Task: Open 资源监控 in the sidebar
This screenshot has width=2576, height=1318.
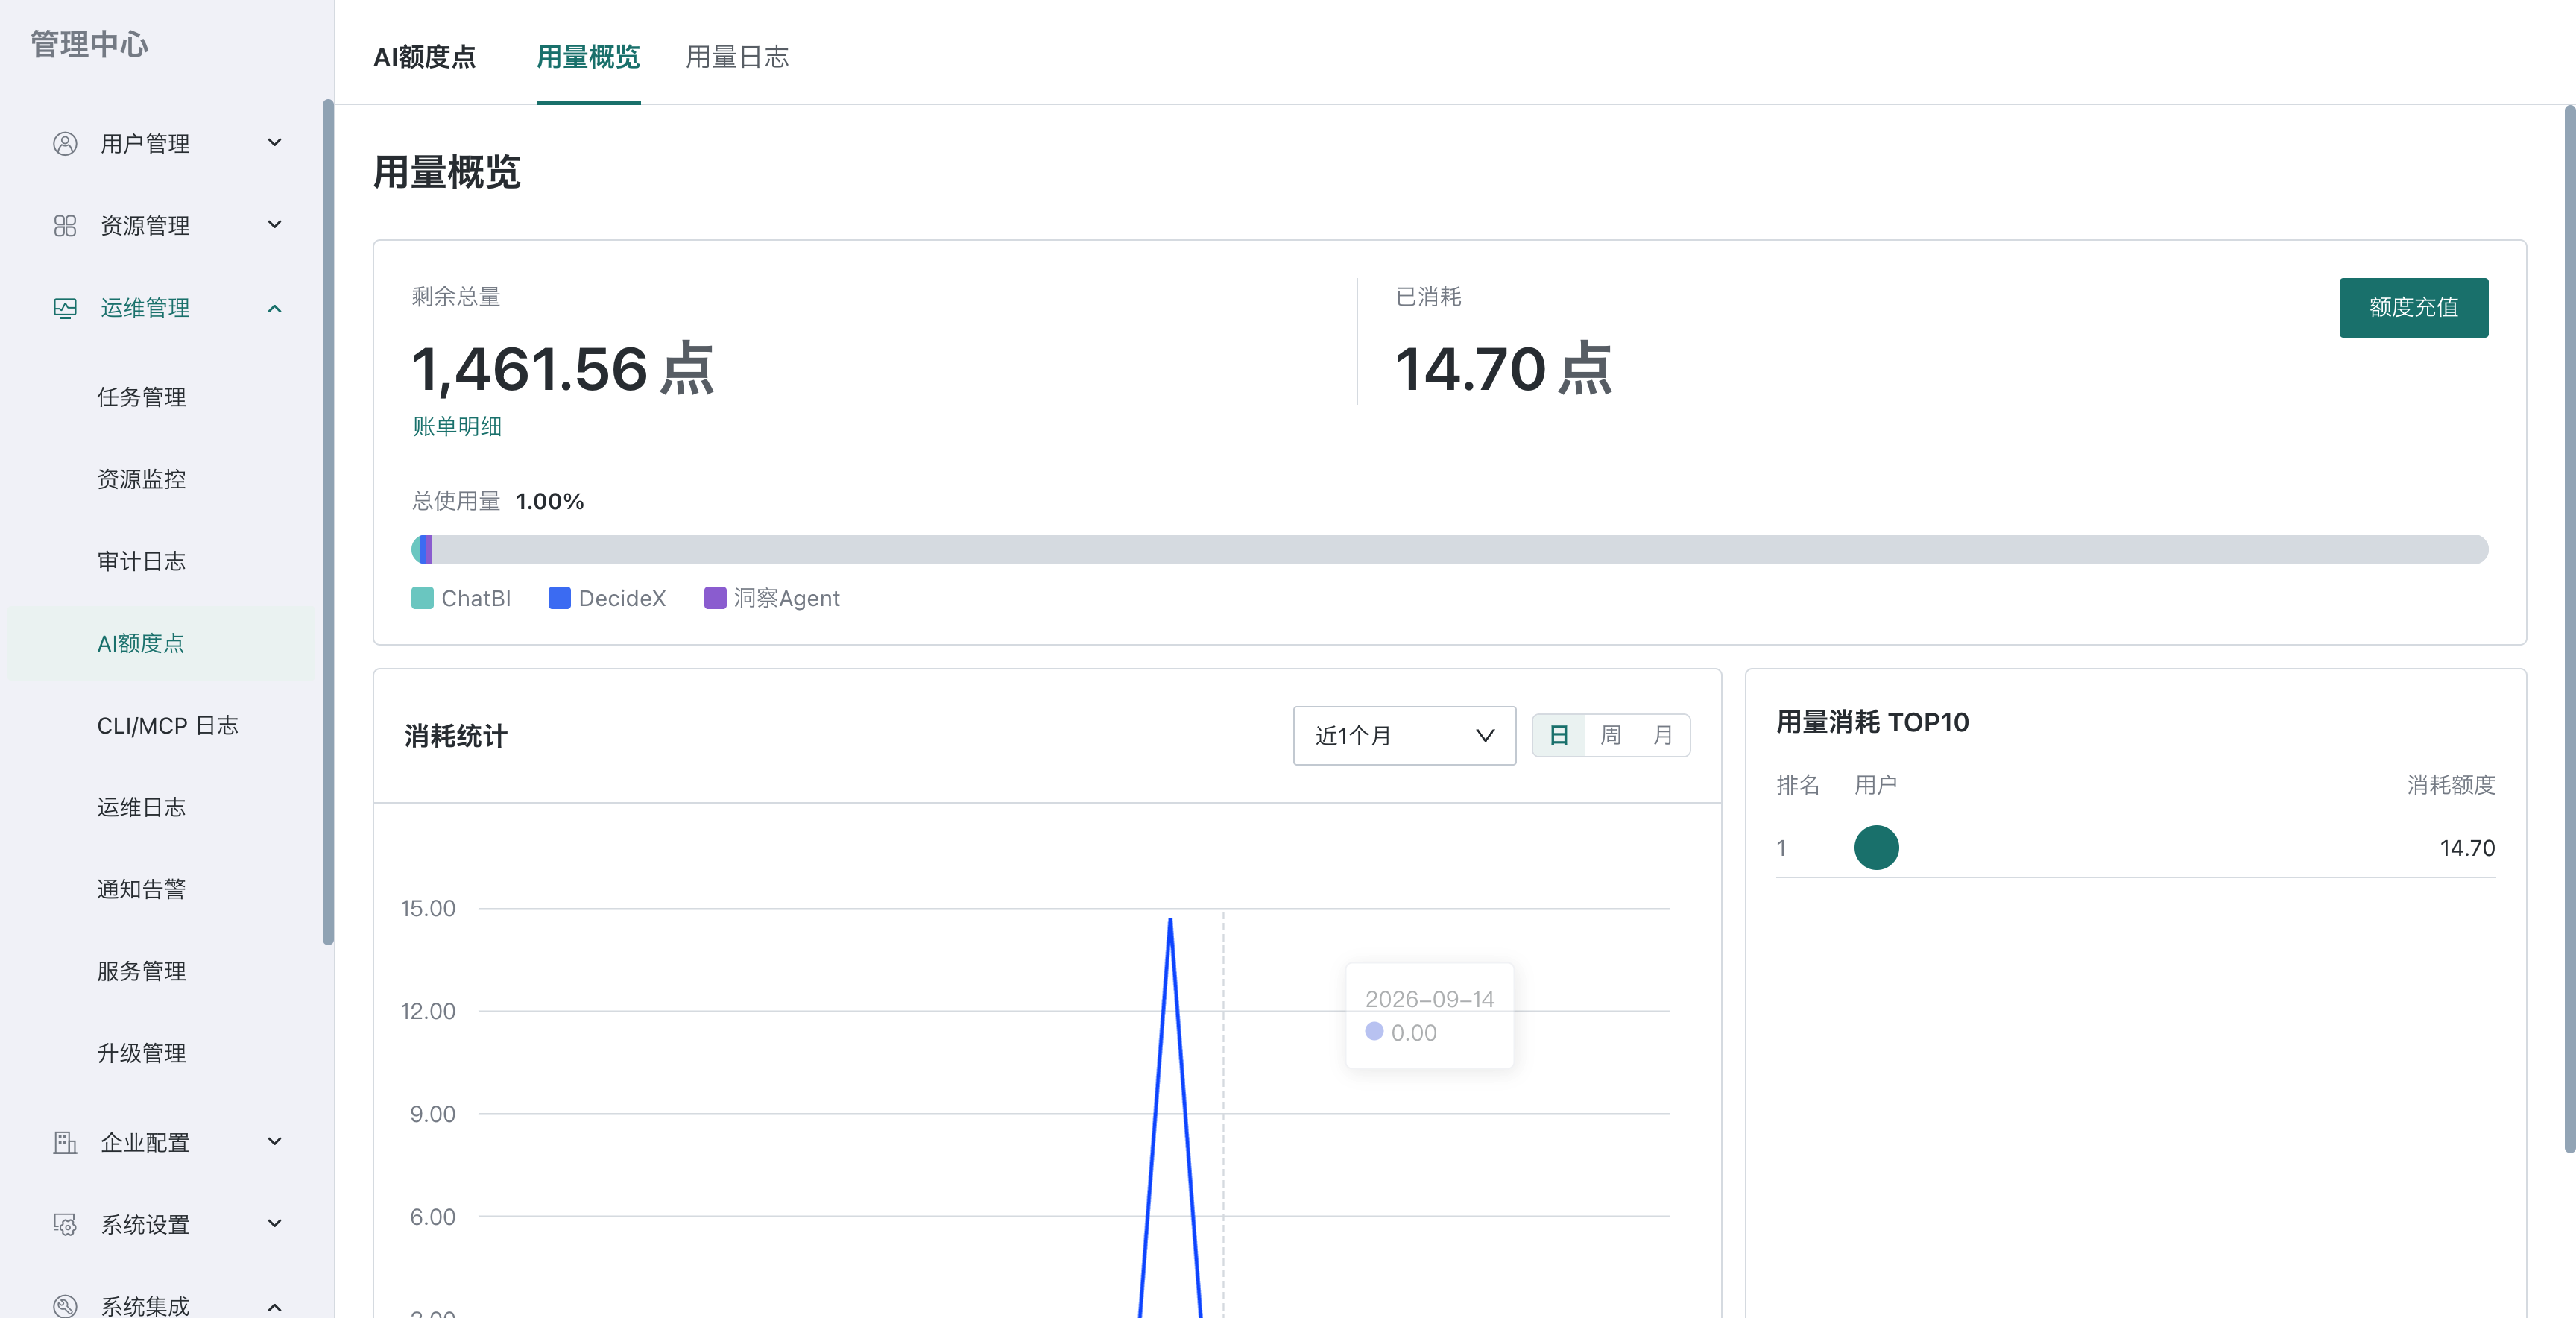Action: coord(141,479)
